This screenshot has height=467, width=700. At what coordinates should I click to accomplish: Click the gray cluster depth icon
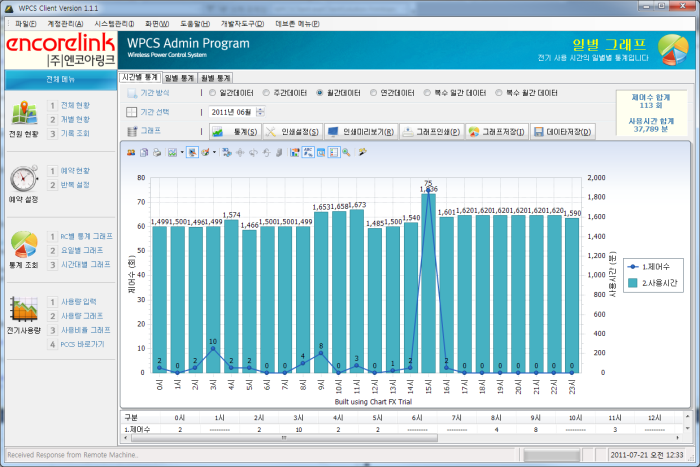click(x=279, y=153)
